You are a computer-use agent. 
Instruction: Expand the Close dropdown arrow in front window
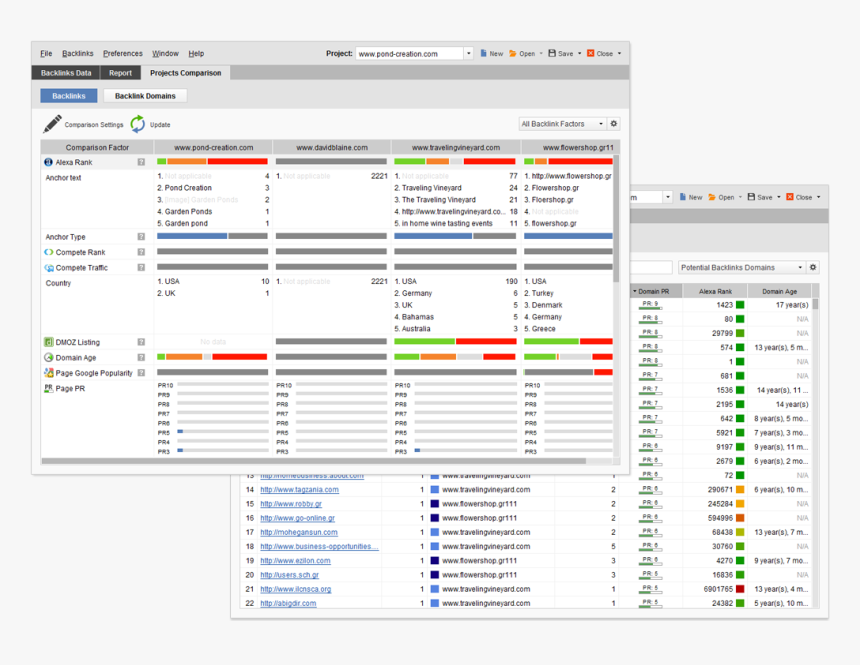pos(619,53)
